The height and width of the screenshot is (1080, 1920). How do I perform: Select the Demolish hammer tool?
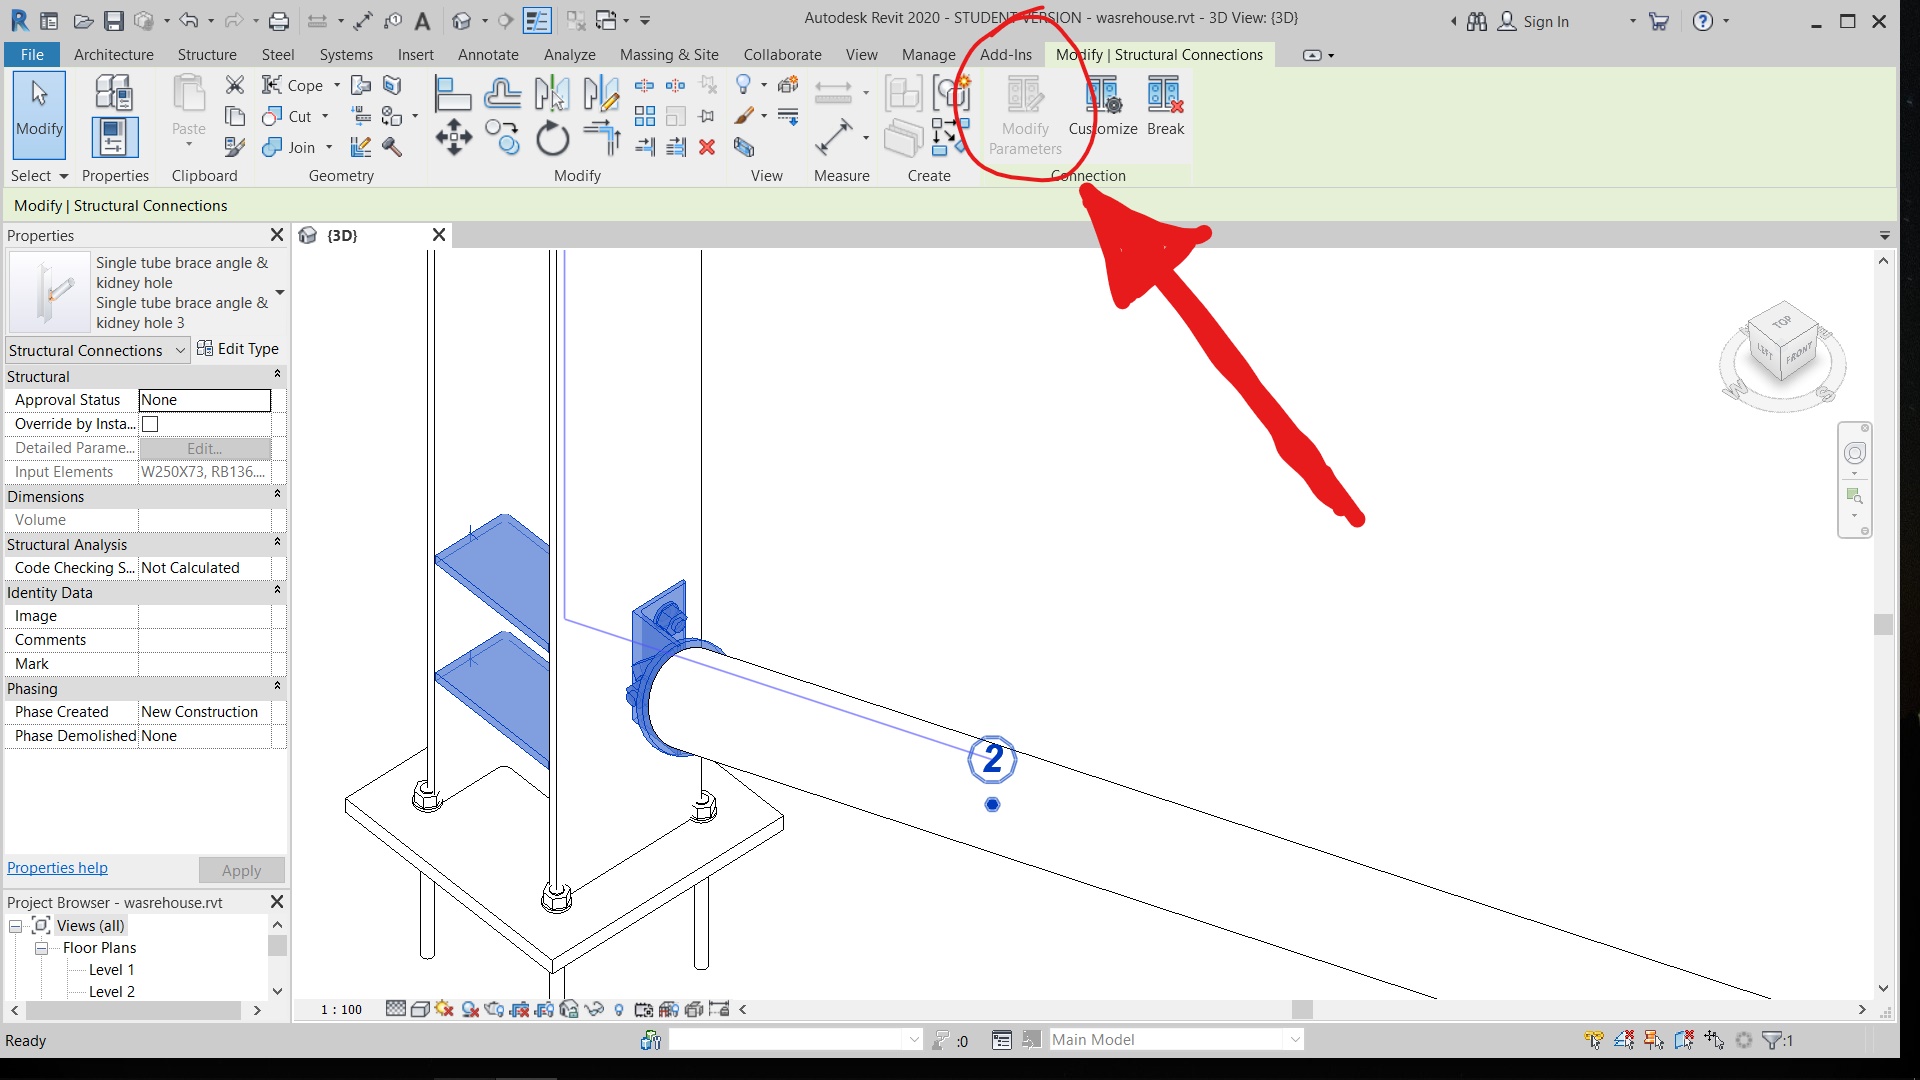pos(391,147)
